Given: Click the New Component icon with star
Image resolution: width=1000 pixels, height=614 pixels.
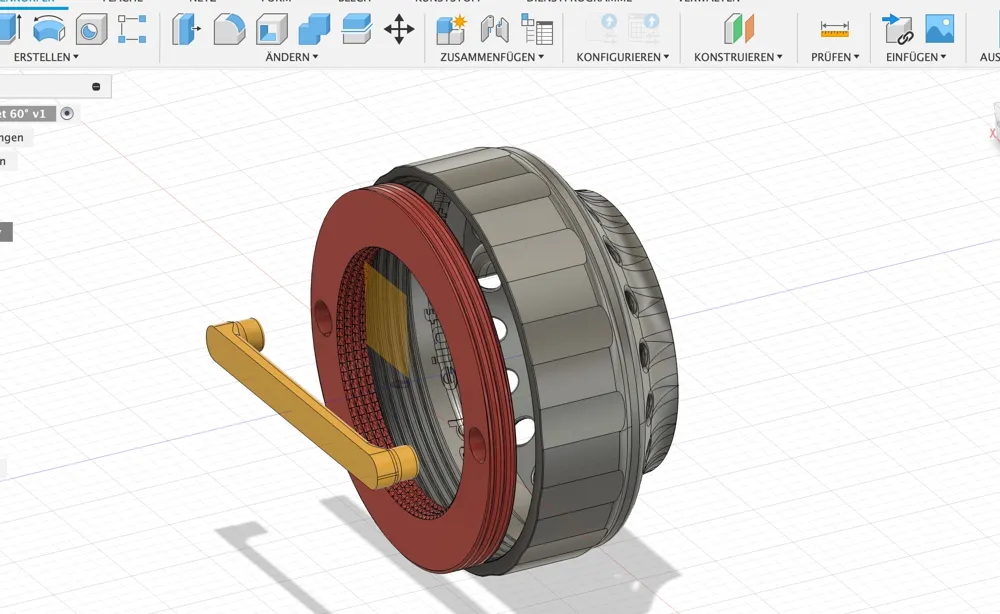Looking at the screenshot, I should pyautogui.click(x=452, y=29).
